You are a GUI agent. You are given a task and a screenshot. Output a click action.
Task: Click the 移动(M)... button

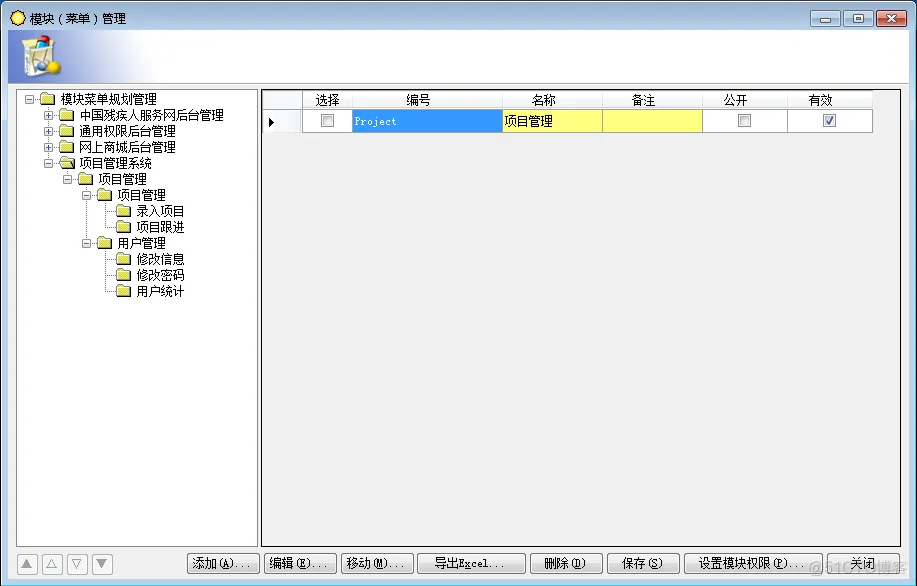377,564
